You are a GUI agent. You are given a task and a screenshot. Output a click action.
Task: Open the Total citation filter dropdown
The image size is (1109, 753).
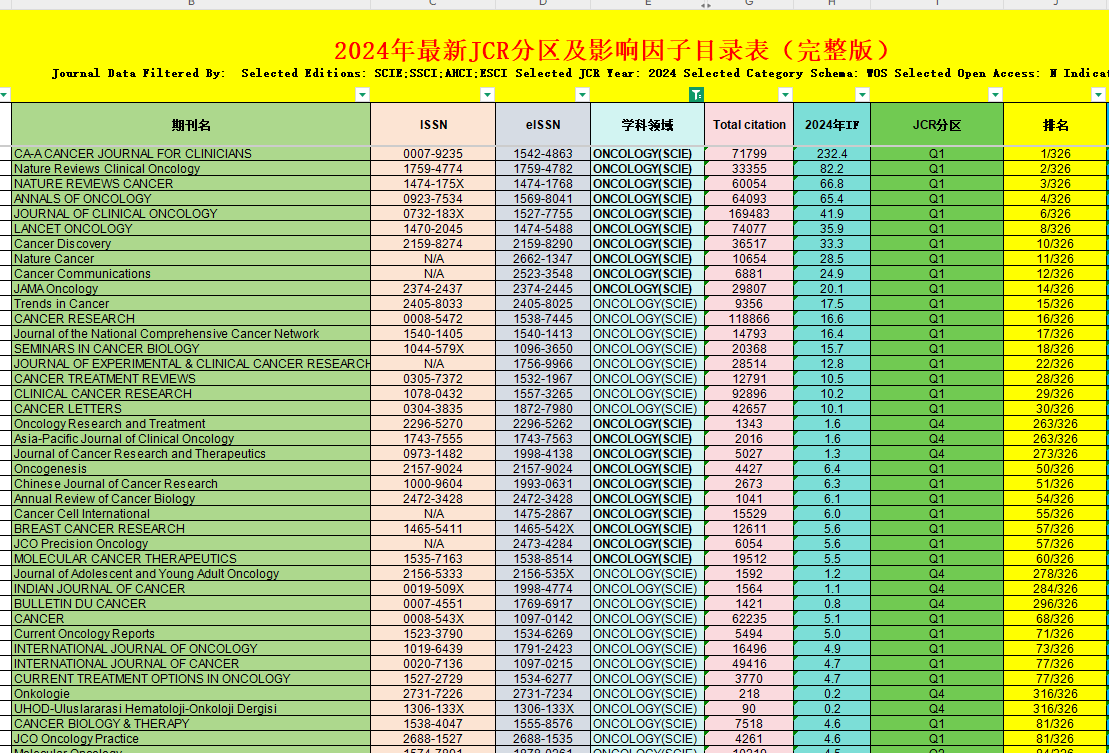(x=785, y=95)
